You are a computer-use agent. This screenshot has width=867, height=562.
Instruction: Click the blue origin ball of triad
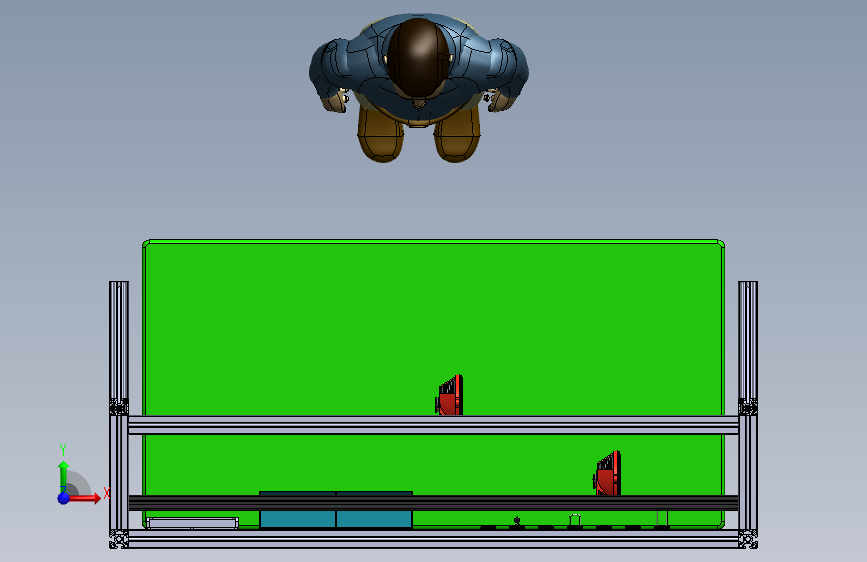click(x=63, y=498)
